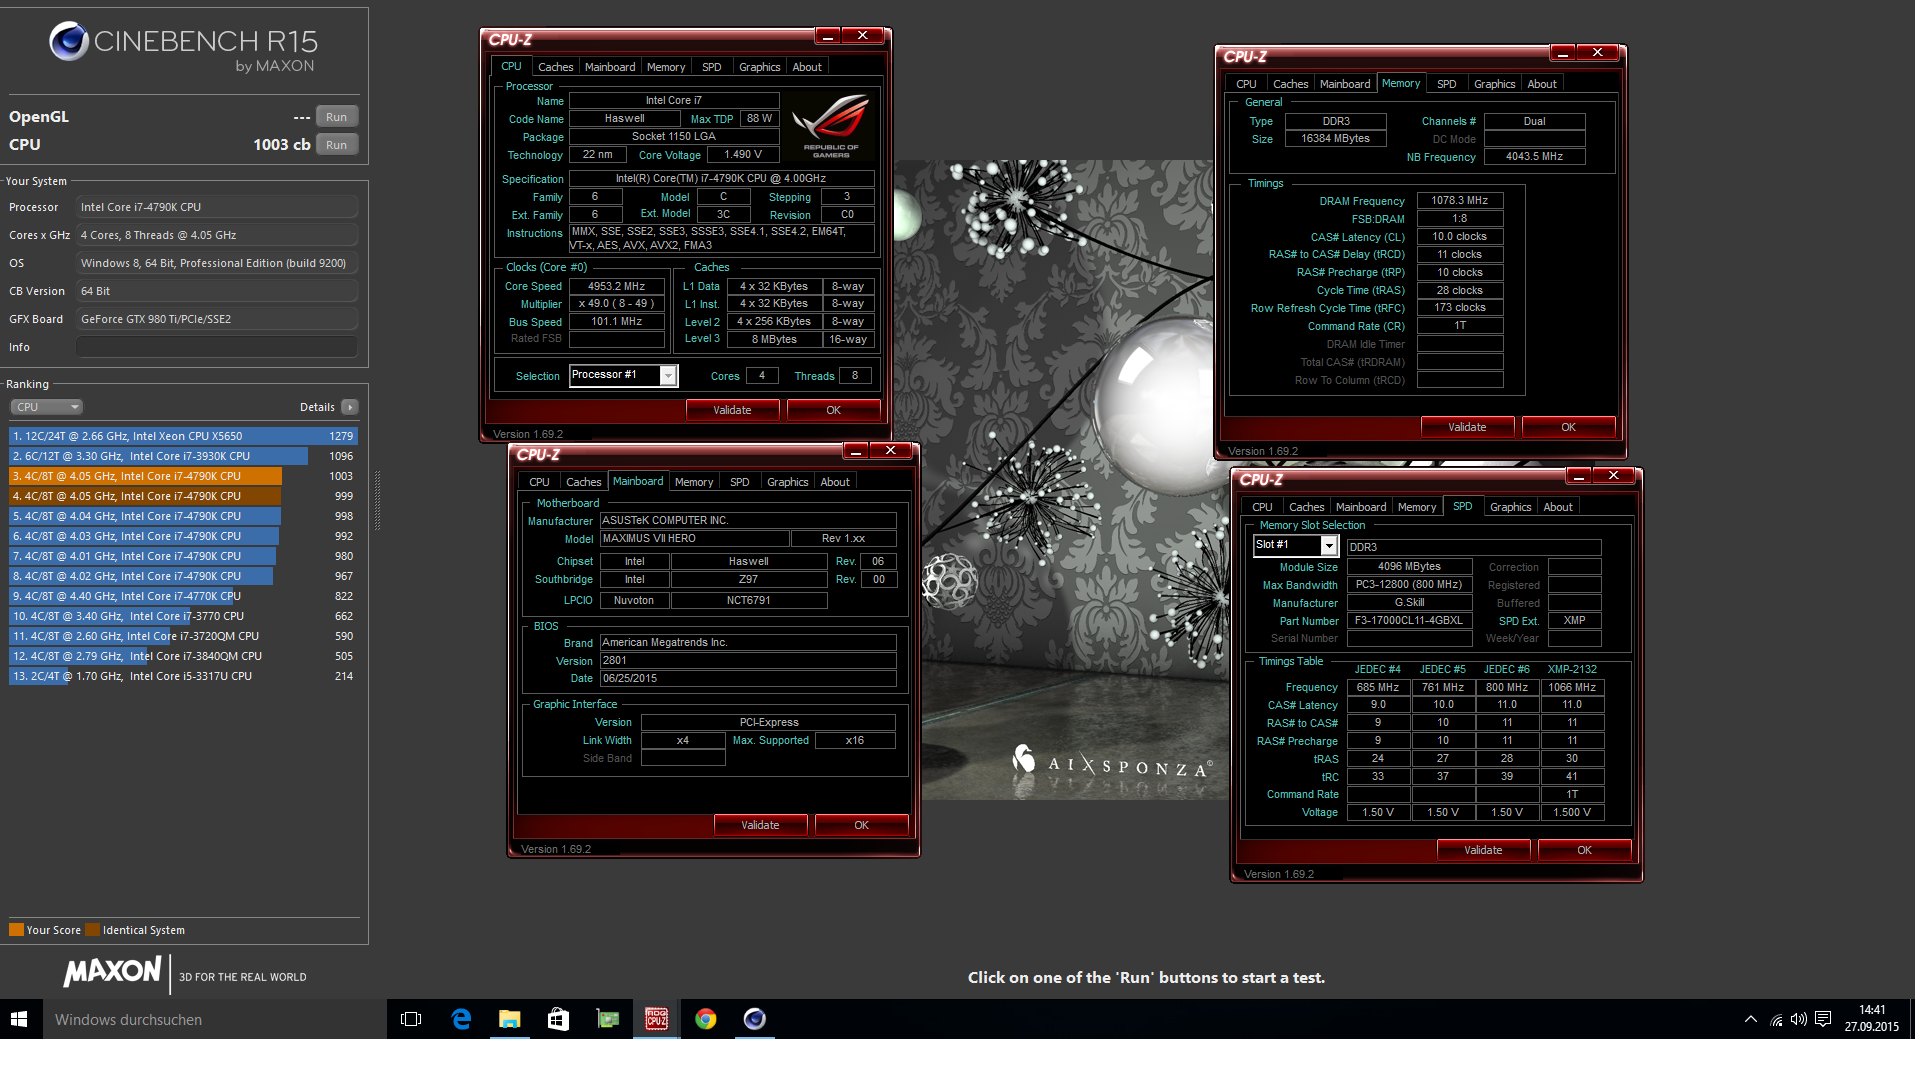Click OK in Mainboard window

pyautogui.click(x=861, y=825)
